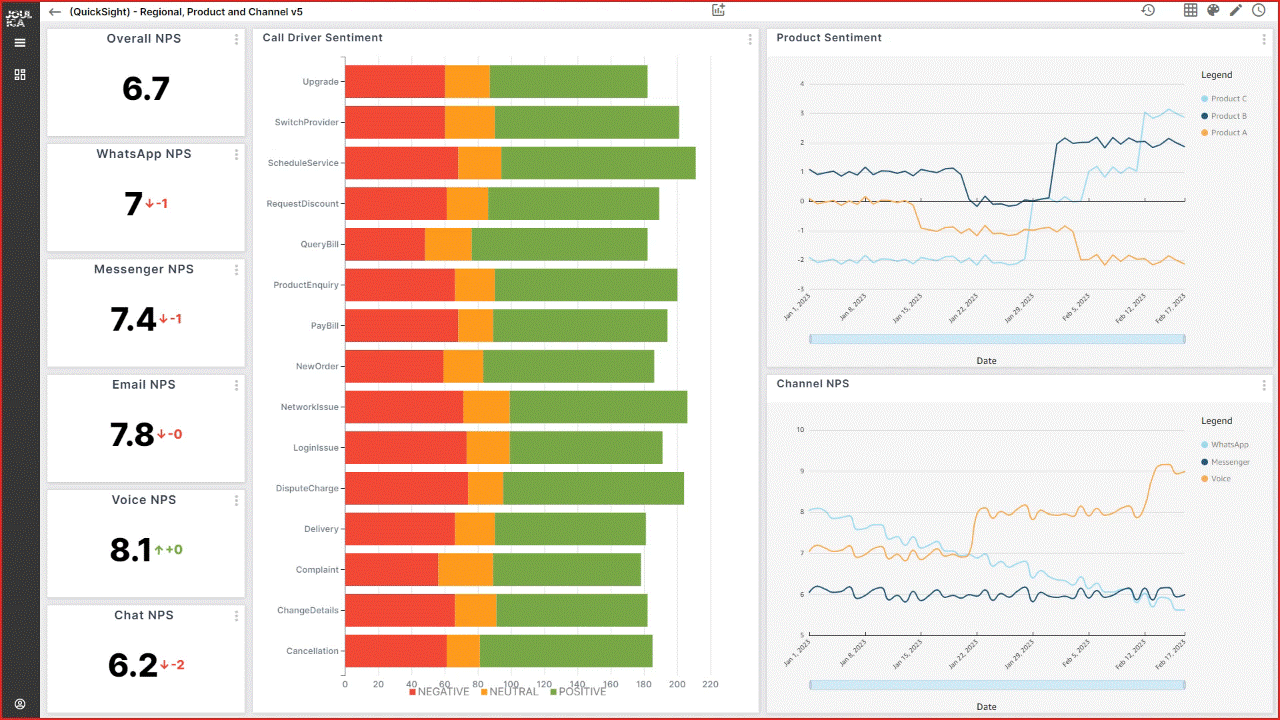This screenshot has height=720, width=1280.
Task: Open the Overall NPS card options menu
Action: point(236,38)
